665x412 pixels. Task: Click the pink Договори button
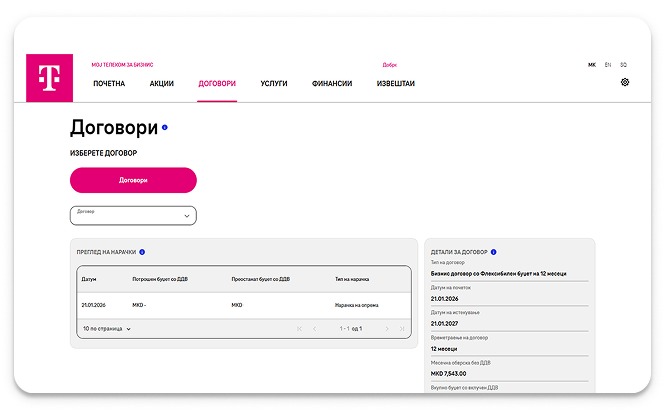click(133, 180)
